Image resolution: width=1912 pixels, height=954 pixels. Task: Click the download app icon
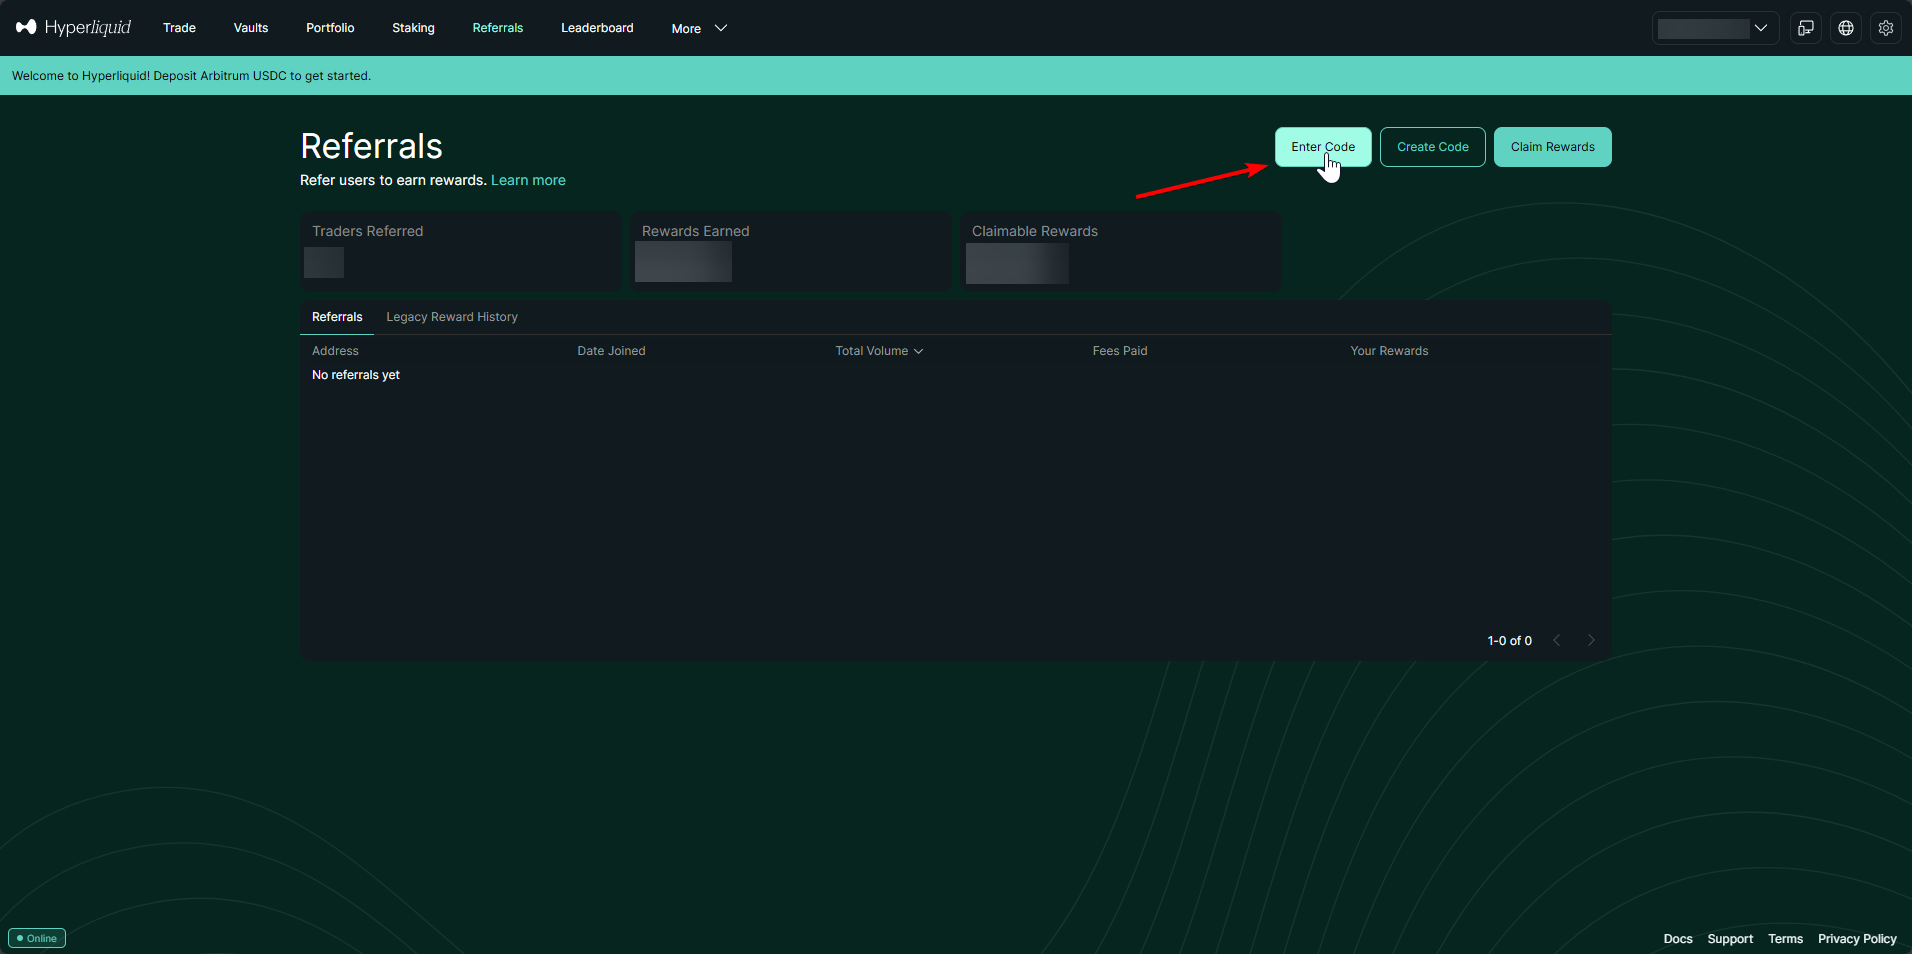[x=1806, y=28]
